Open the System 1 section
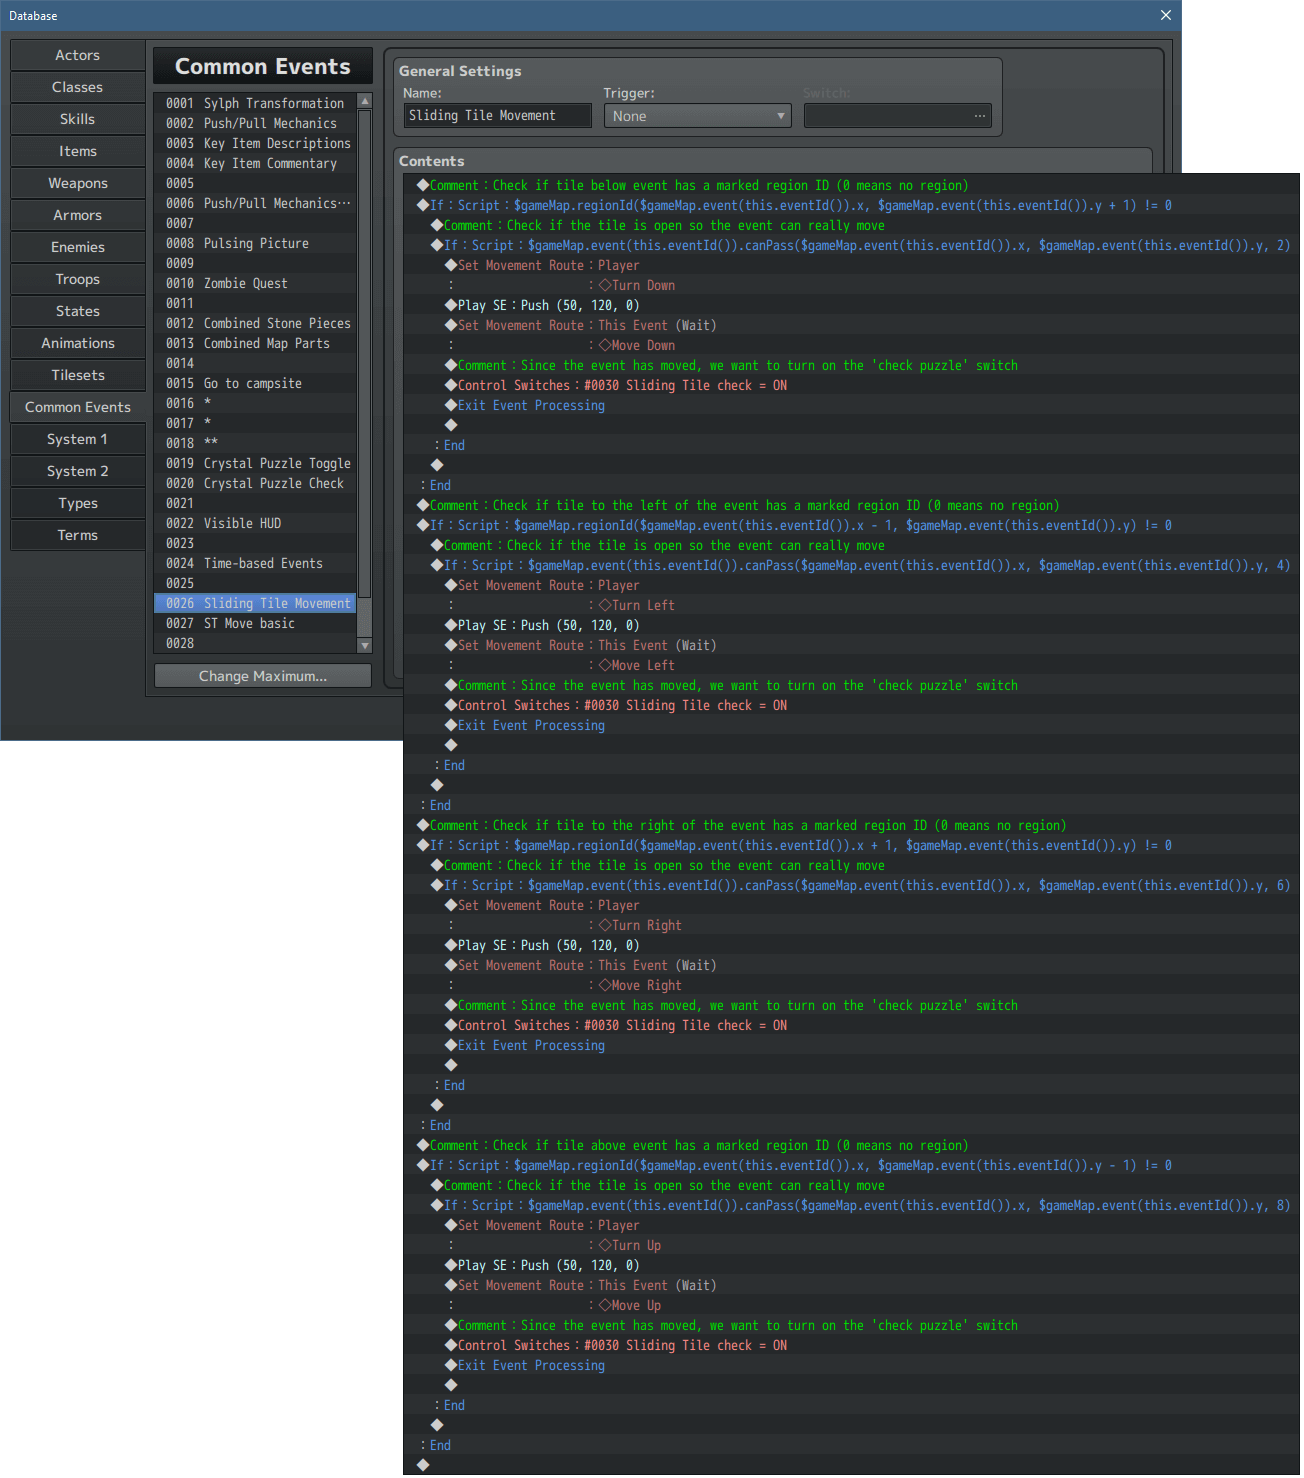Image resolution: width=1304 pixels, height=1478 pixels. click(77, 439)
